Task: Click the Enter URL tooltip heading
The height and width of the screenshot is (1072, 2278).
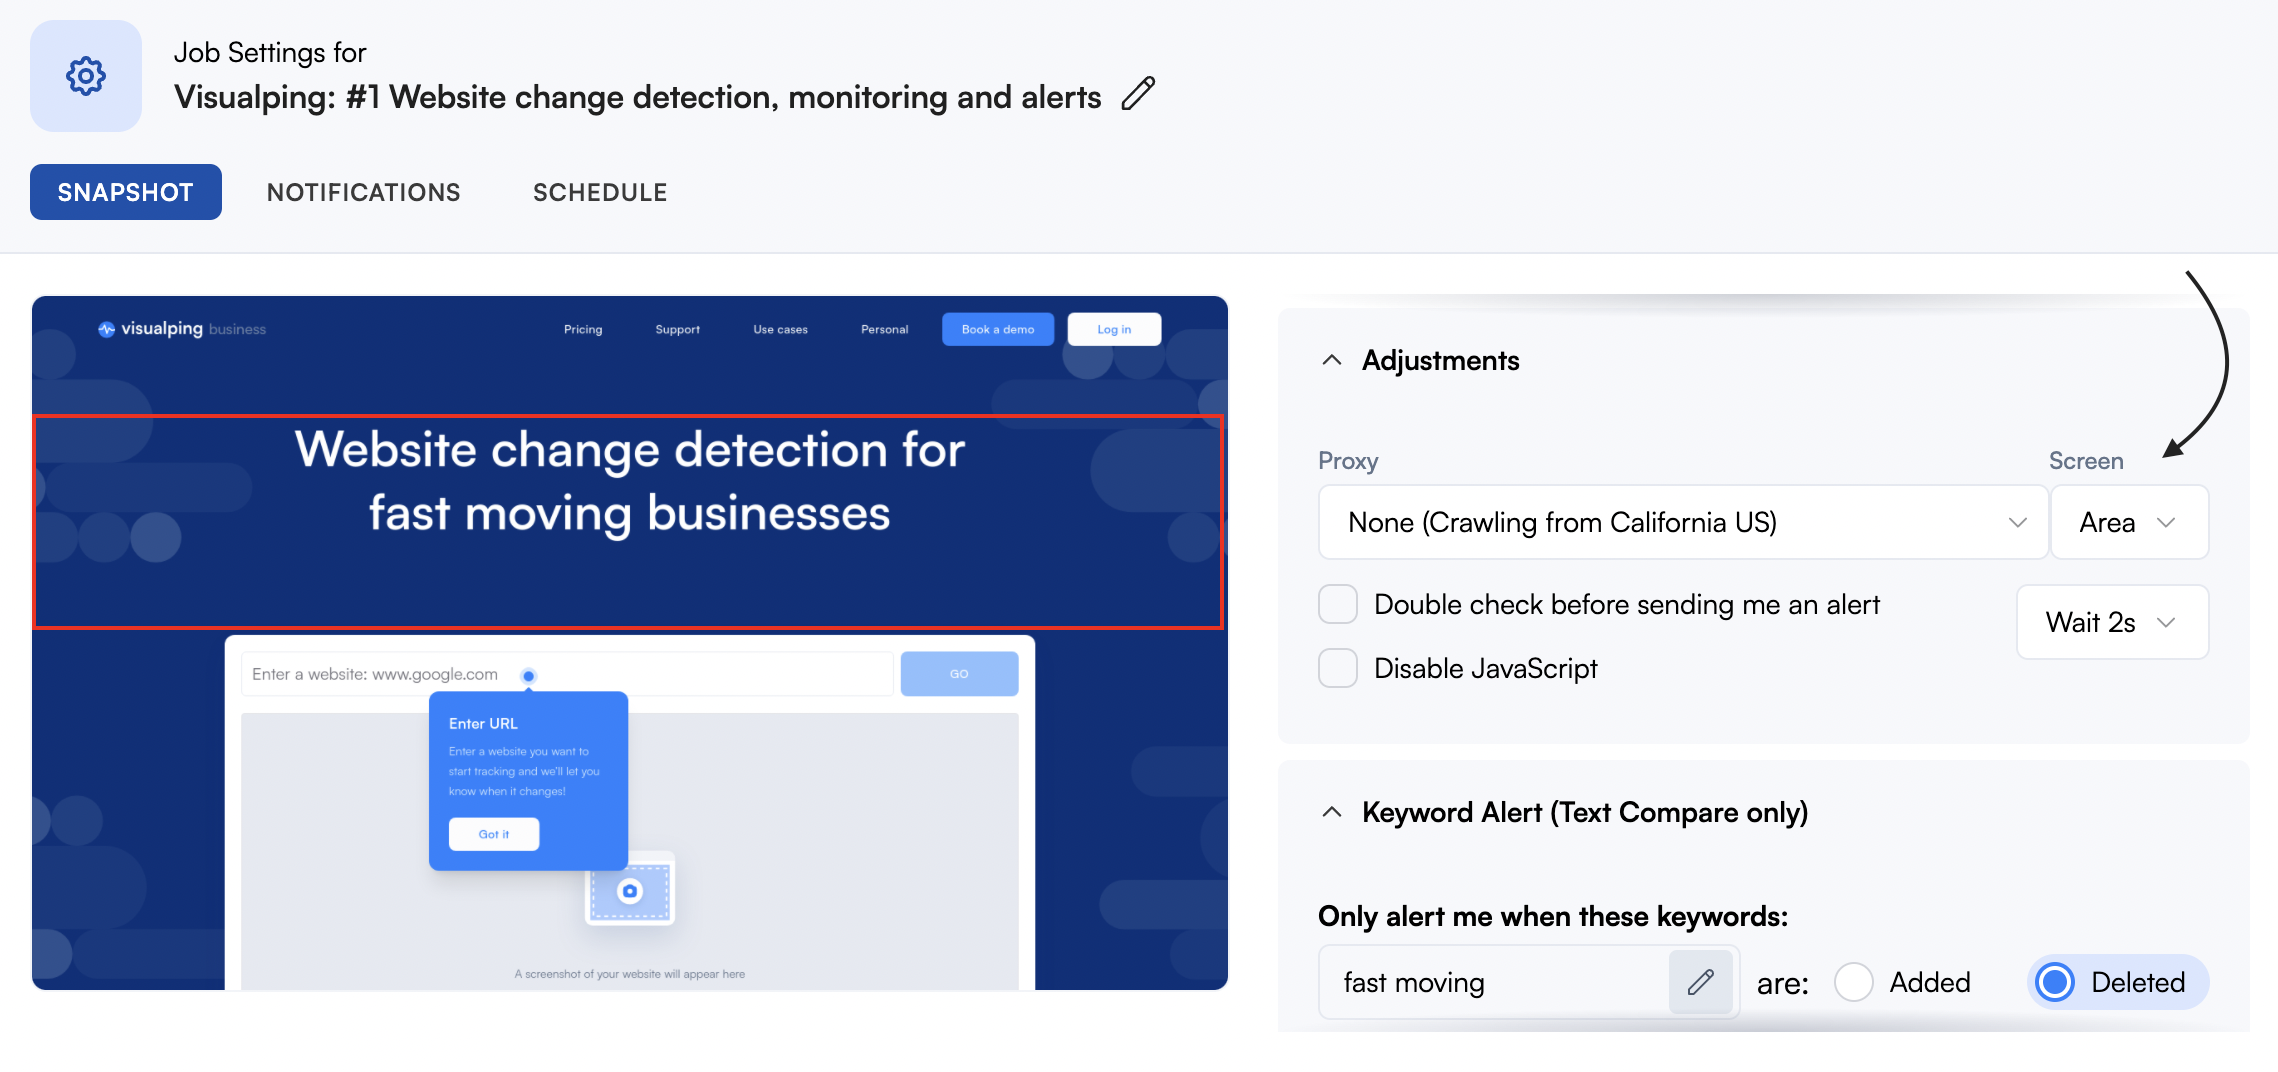Action: [483, 723]
